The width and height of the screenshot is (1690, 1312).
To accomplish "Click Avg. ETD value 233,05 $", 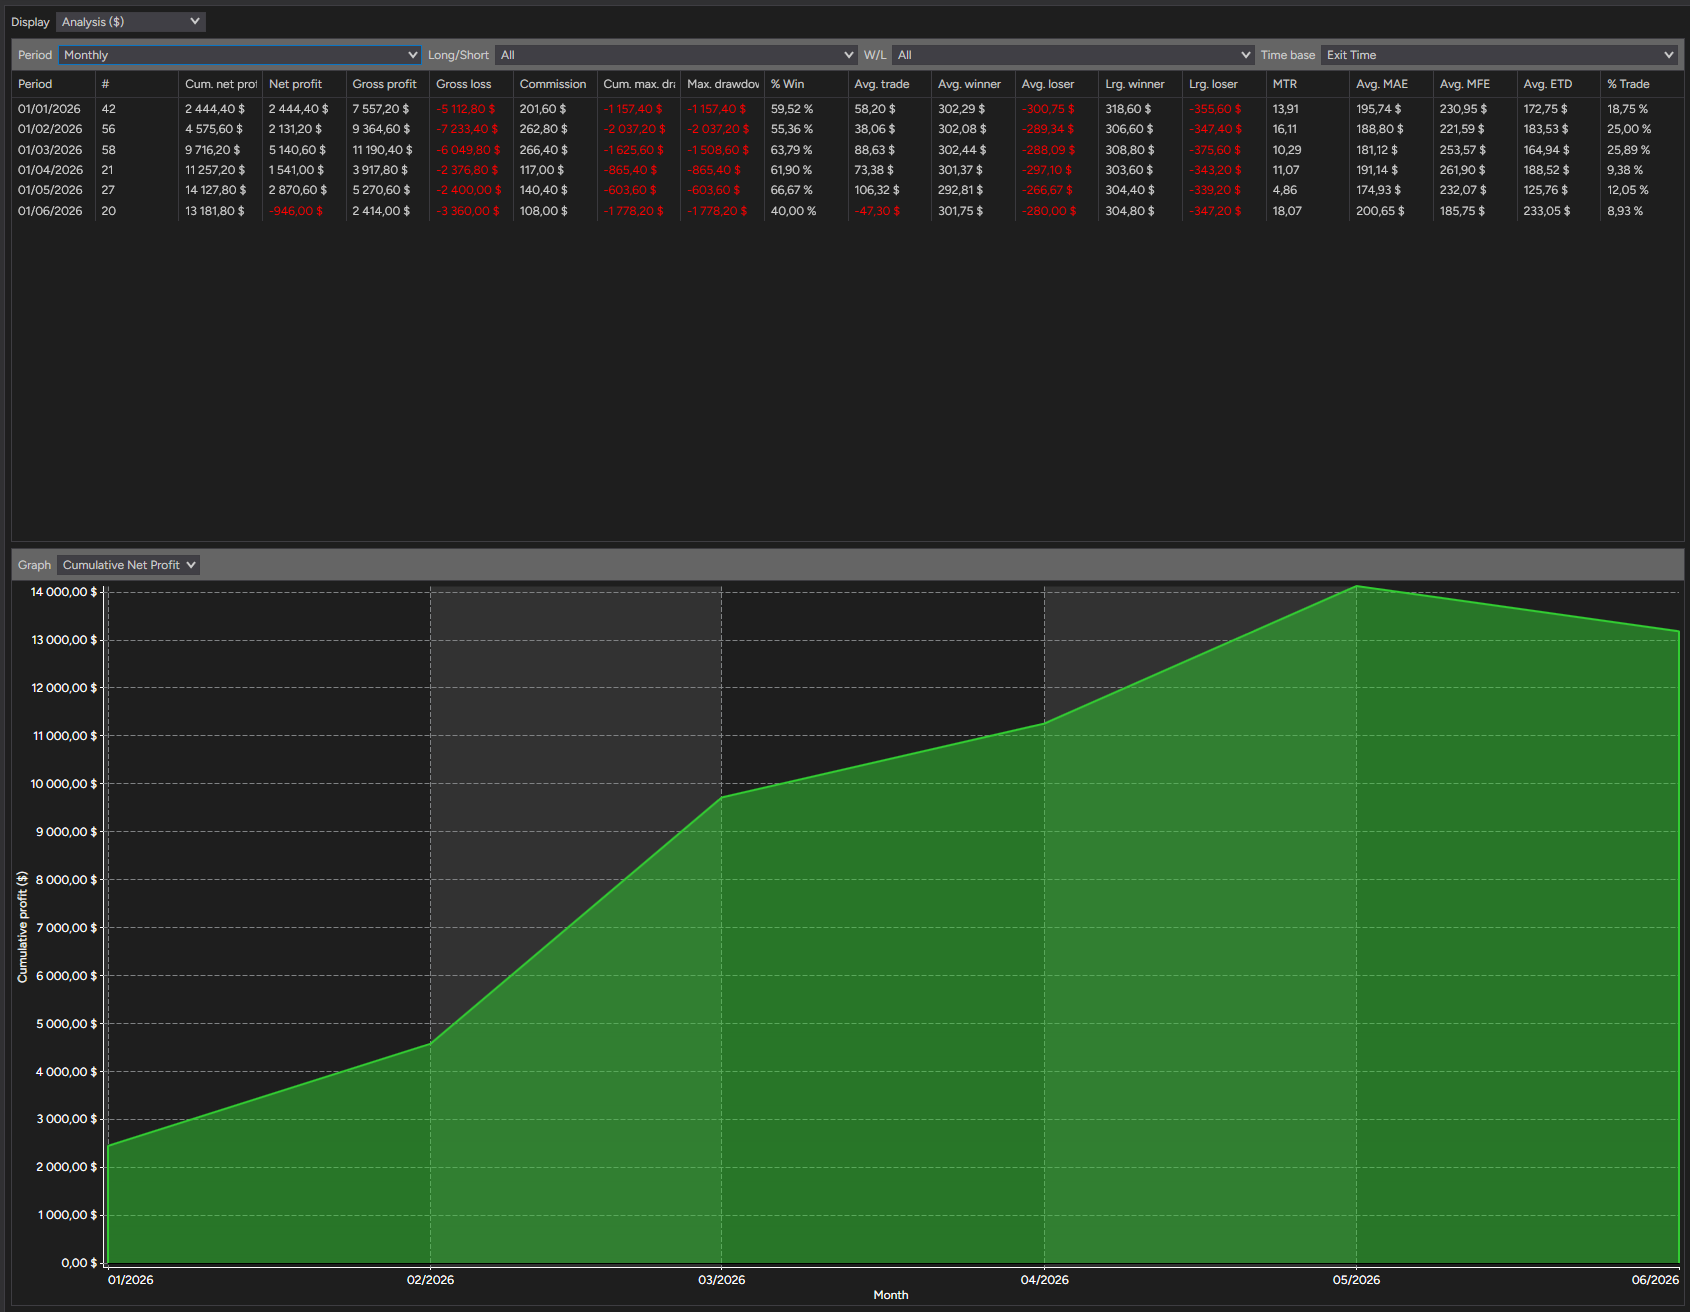I will point(1547,211).
